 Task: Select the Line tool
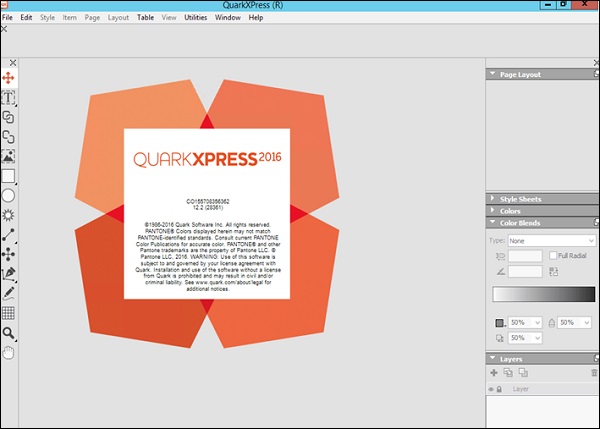coord(8,235)
